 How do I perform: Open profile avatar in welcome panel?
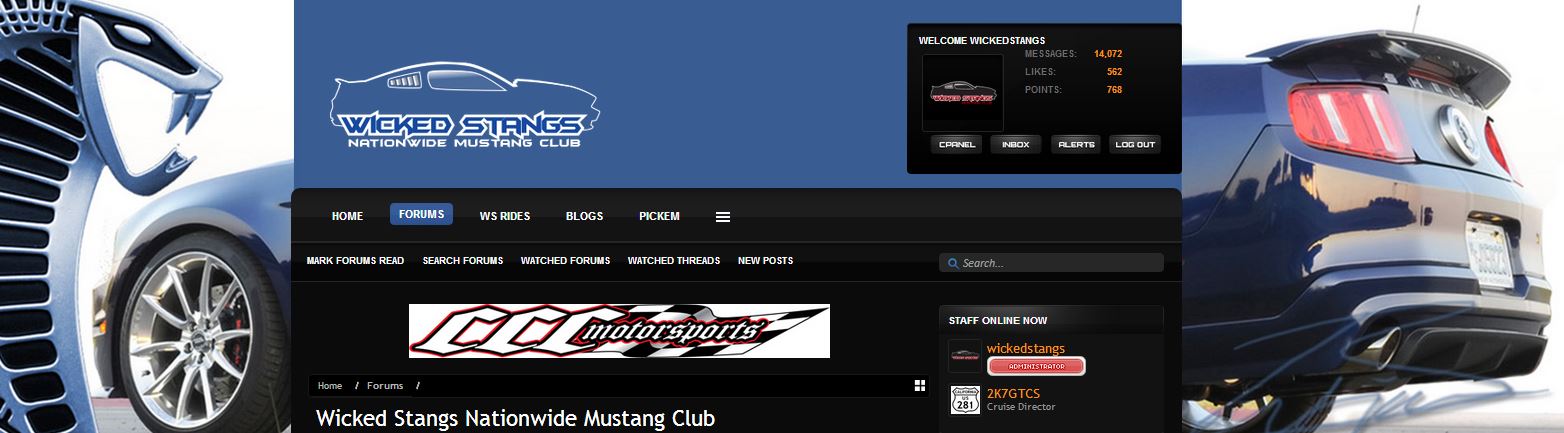tap(962, 93)
